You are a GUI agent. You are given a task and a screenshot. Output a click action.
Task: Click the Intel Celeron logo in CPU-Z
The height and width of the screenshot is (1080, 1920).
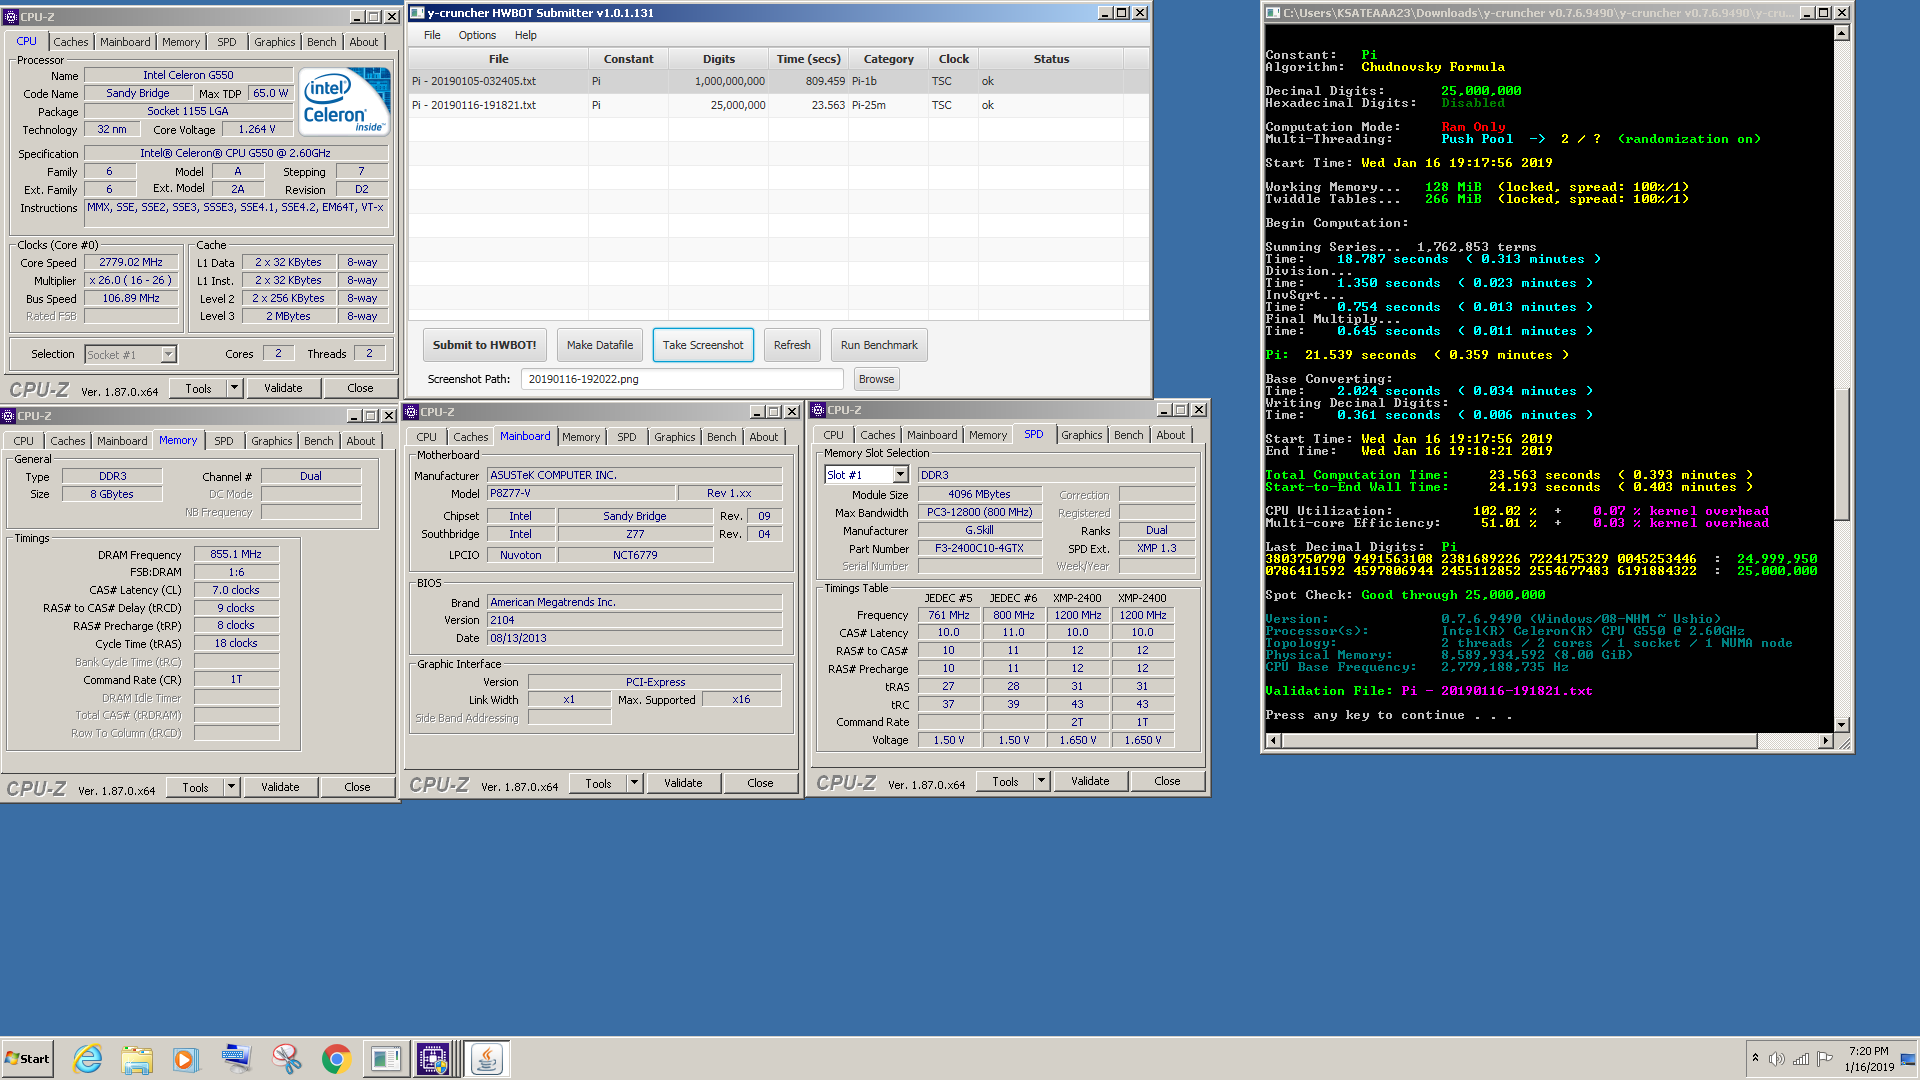[345, 102]
